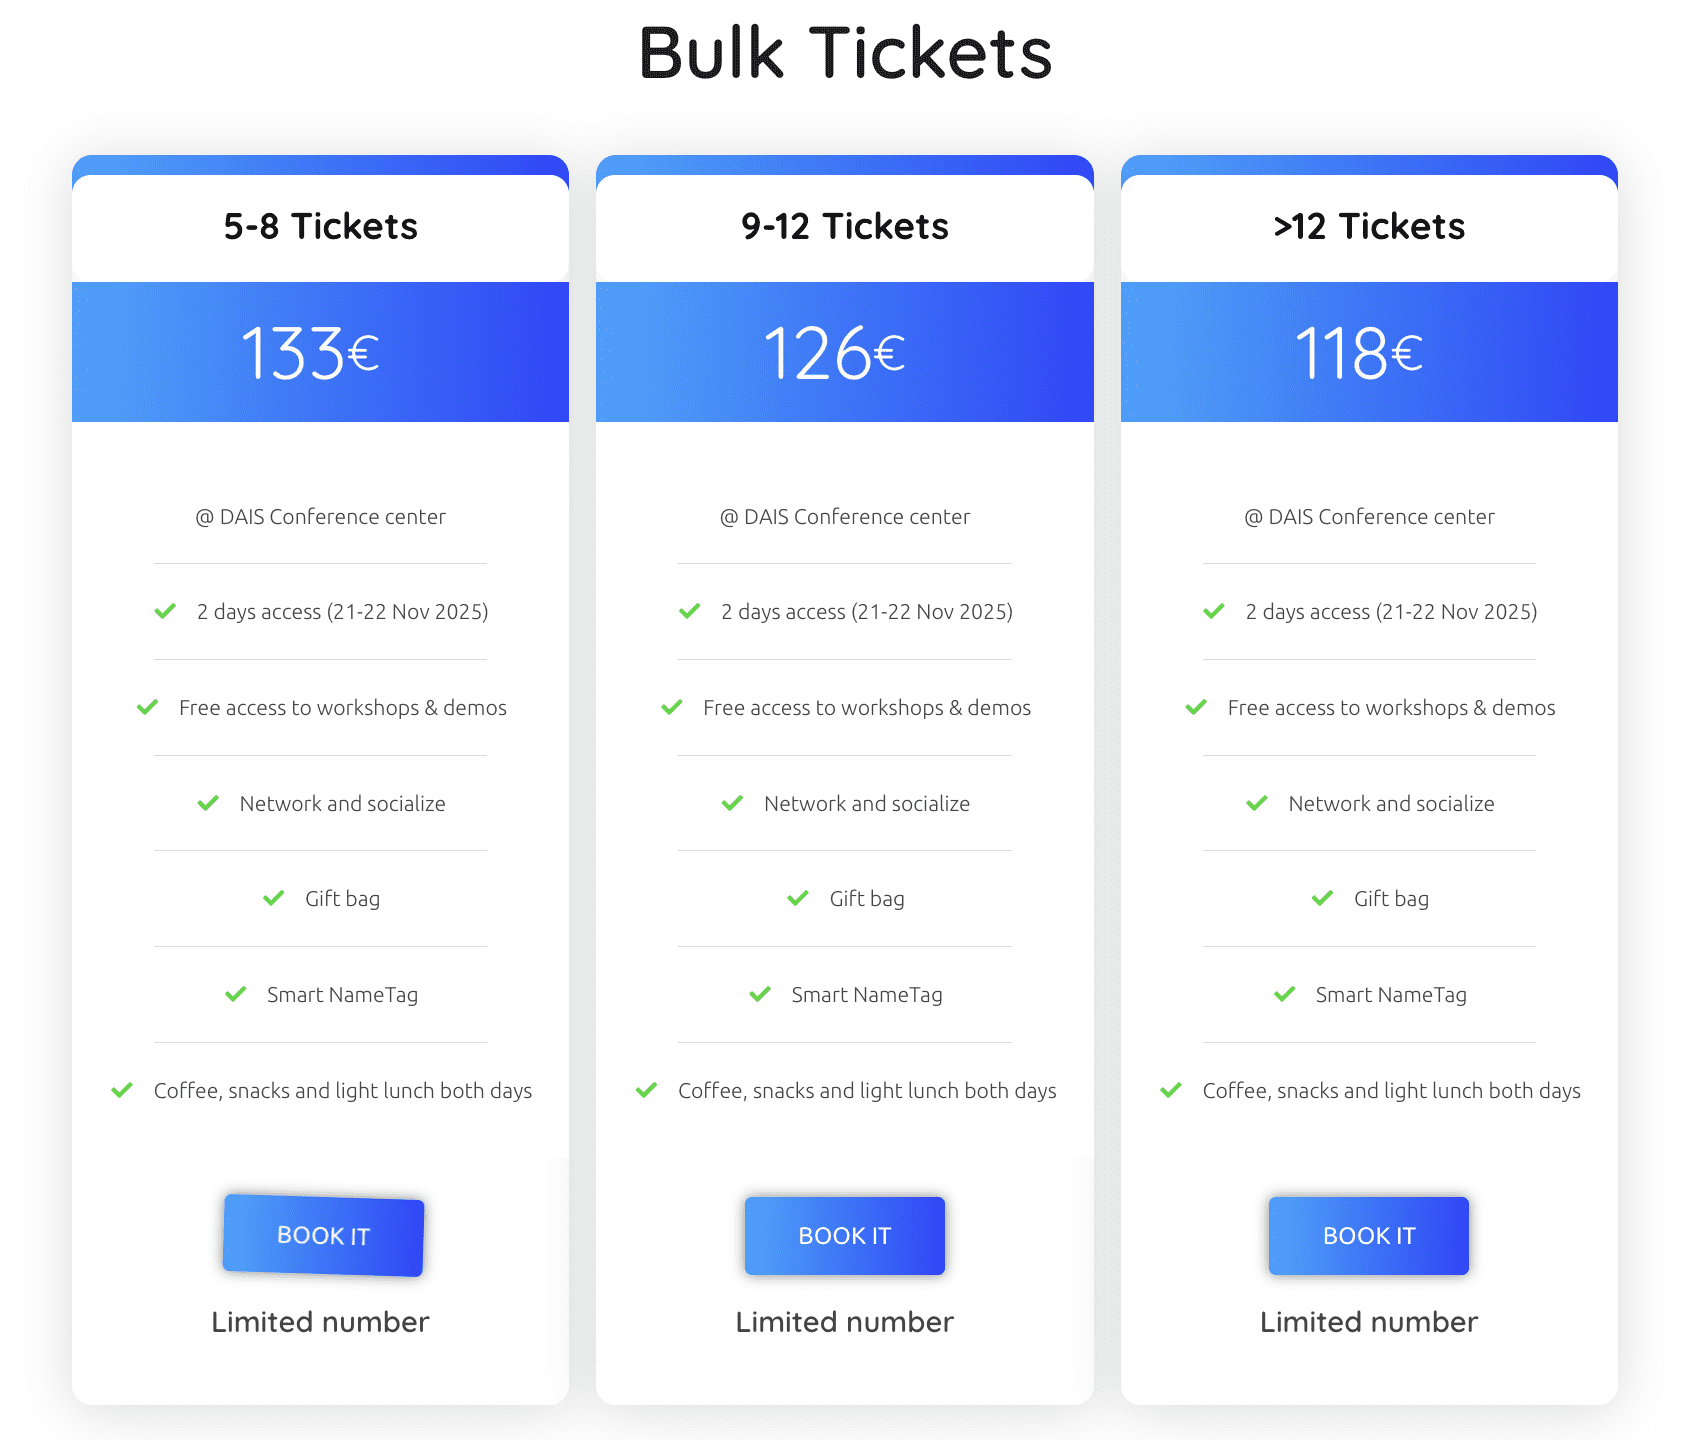1688x1440 pixels.
Task: Book the >12 Tickets plan
Action: (1368, 1235)
